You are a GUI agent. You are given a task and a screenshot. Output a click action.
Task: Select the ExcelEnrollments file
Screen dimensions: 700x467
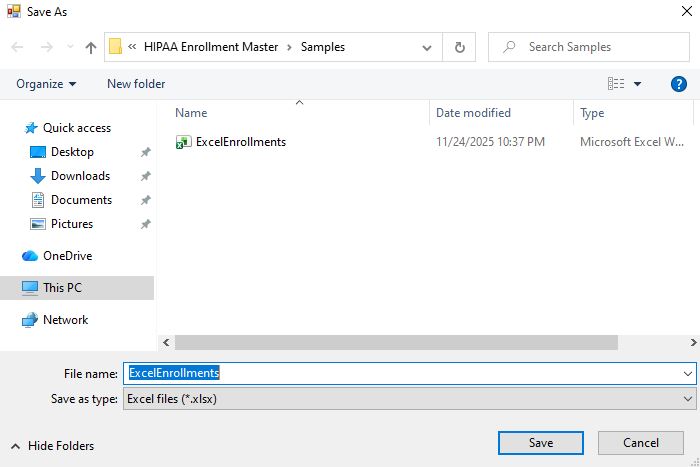click(241, 142)
